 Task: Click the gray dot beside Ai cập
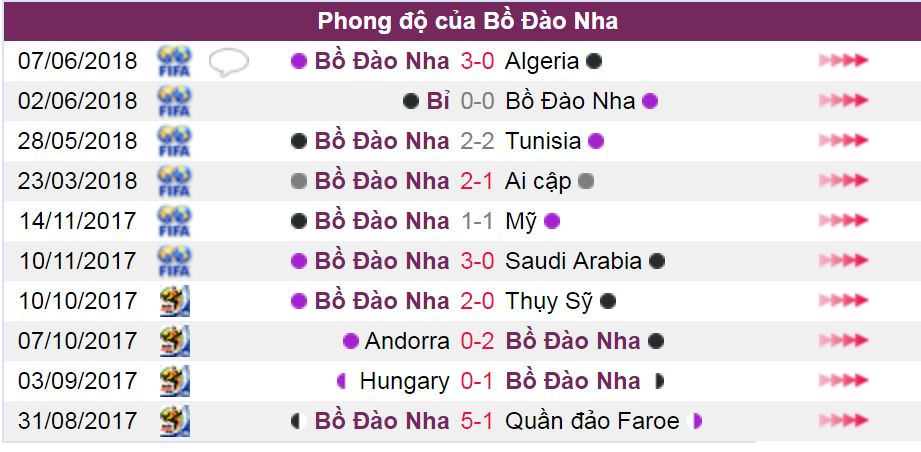(586, 181)
